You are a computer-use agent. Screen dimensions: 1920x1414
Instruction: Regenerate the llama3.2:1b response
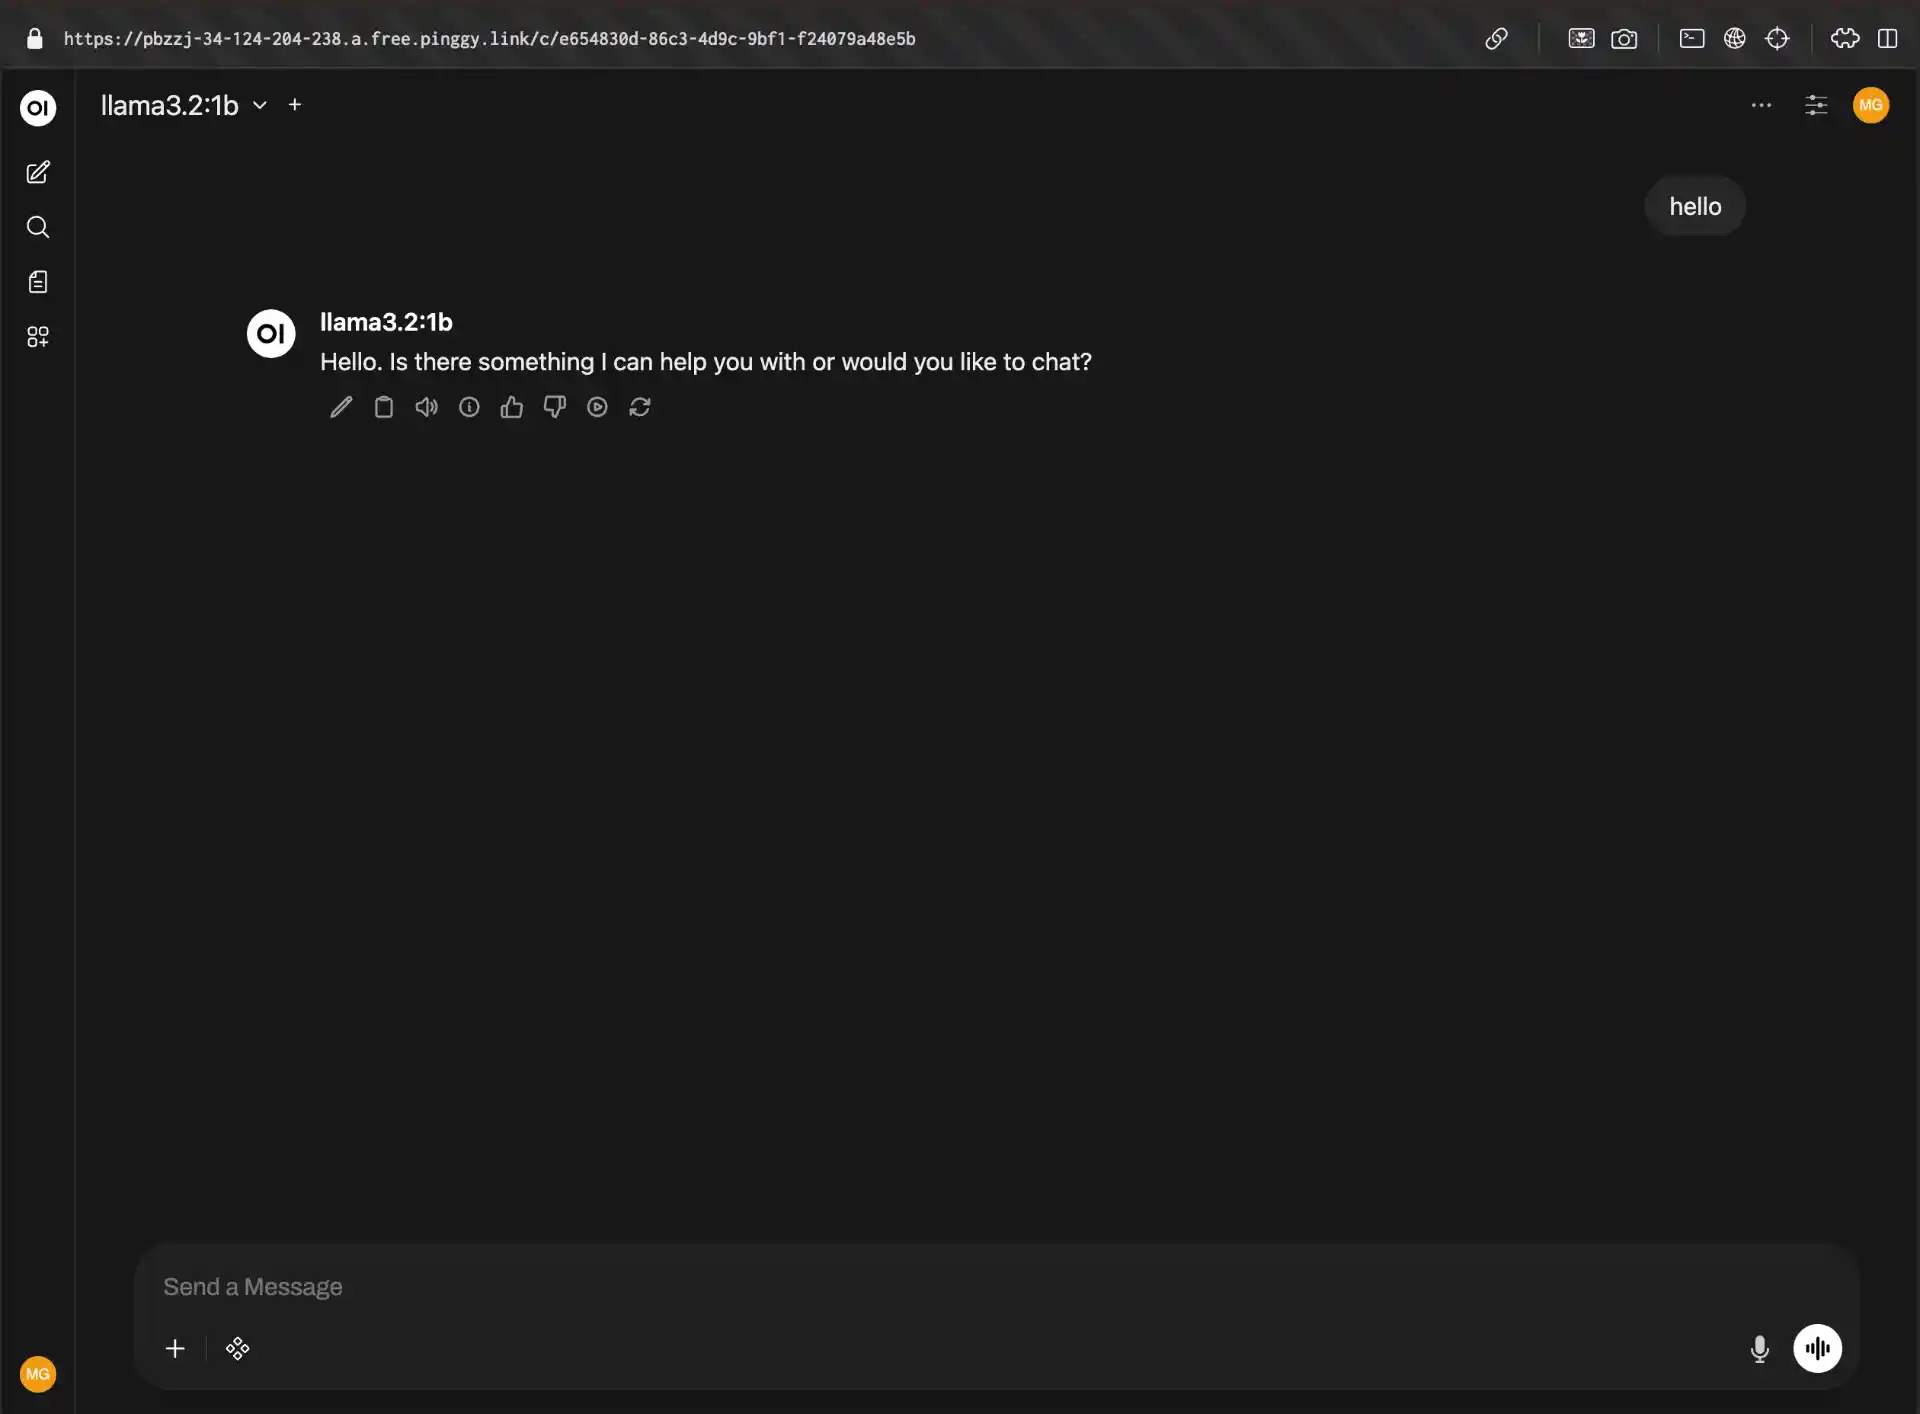click(640, 407)
